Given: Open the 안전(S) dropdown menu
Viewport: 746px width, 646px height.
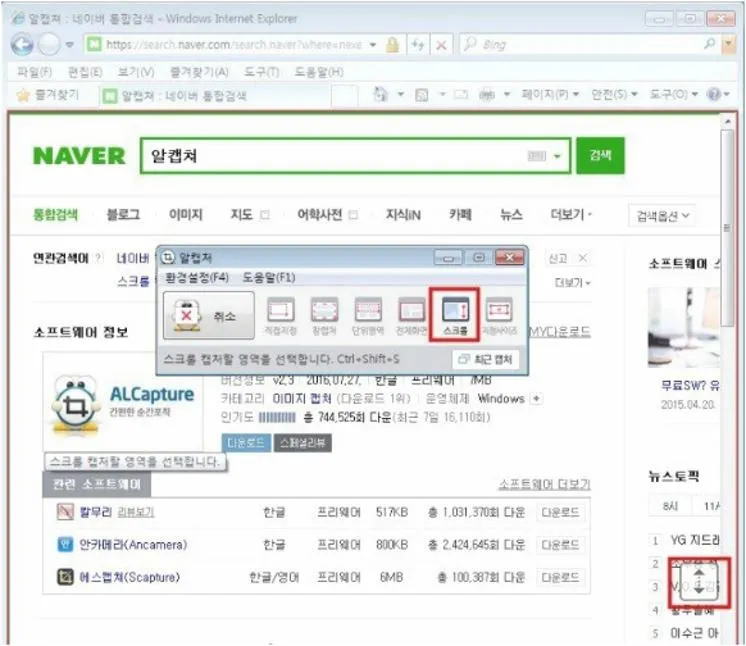Looking at the screenshot, I should (614, 95).
